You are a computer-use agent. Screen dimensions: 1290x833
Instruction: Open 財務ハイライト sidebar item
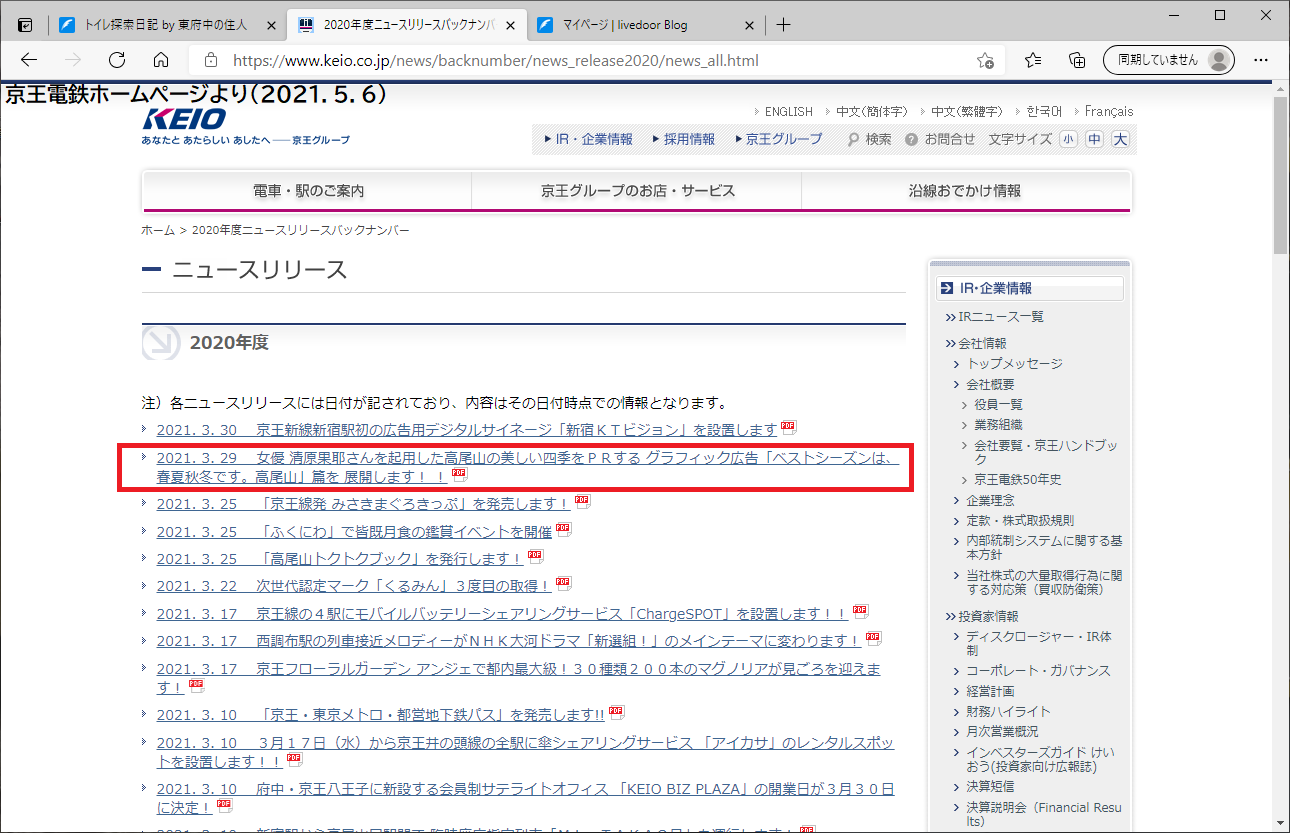click(1008, 711)
